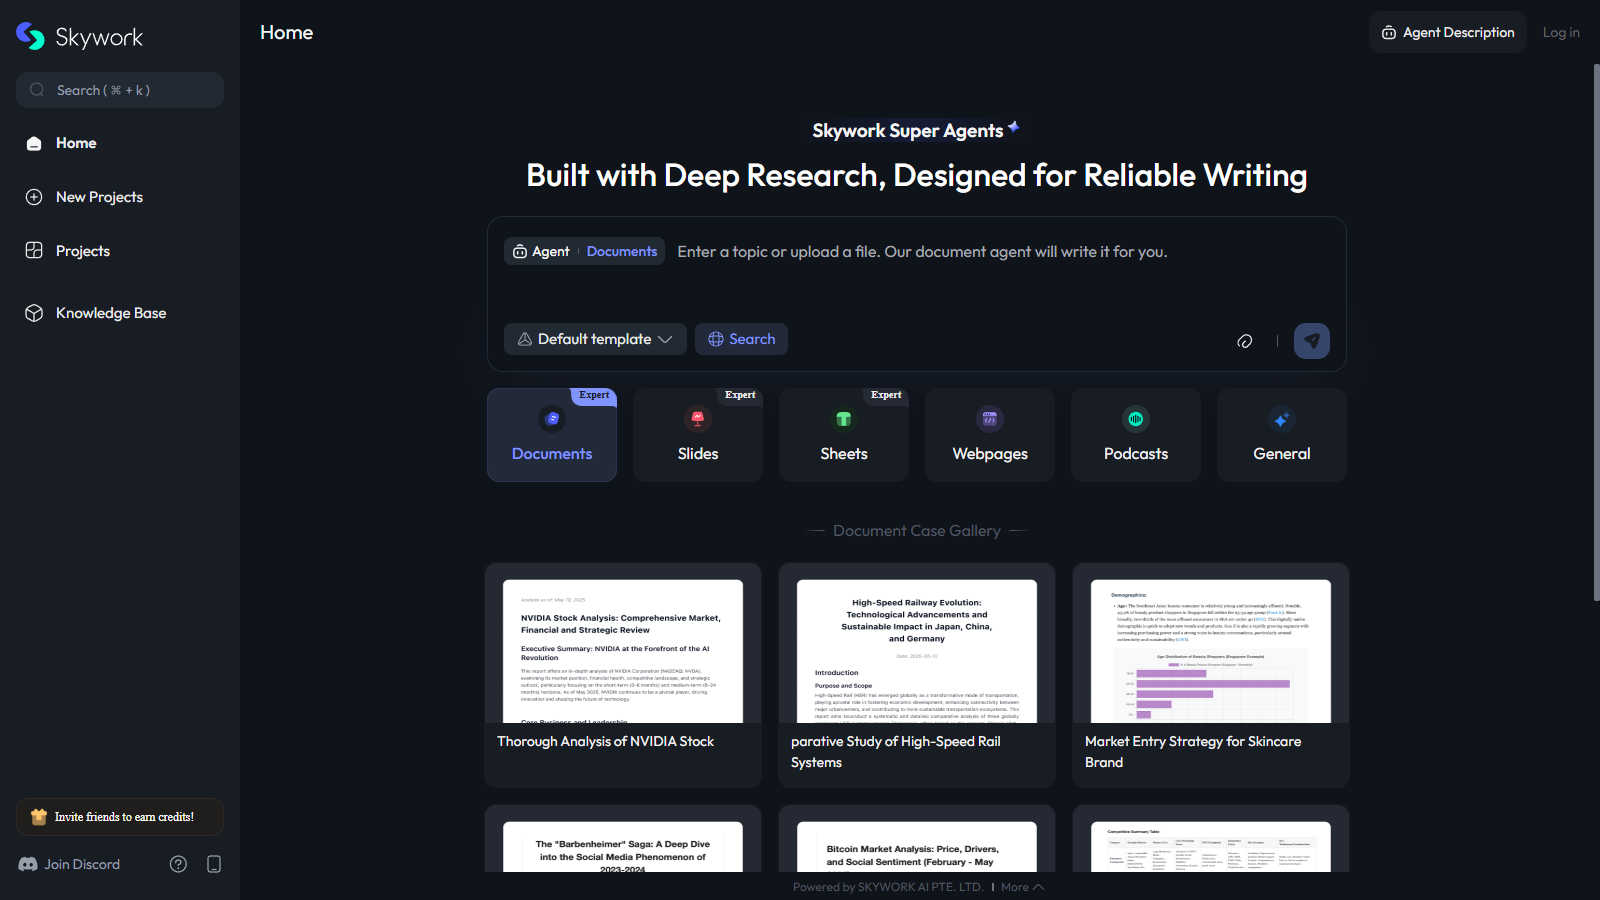The image size is (1600, 900).
Task: Click the attach file paperclip icon
Action: pyautogui.click(x=1245, y=341)
